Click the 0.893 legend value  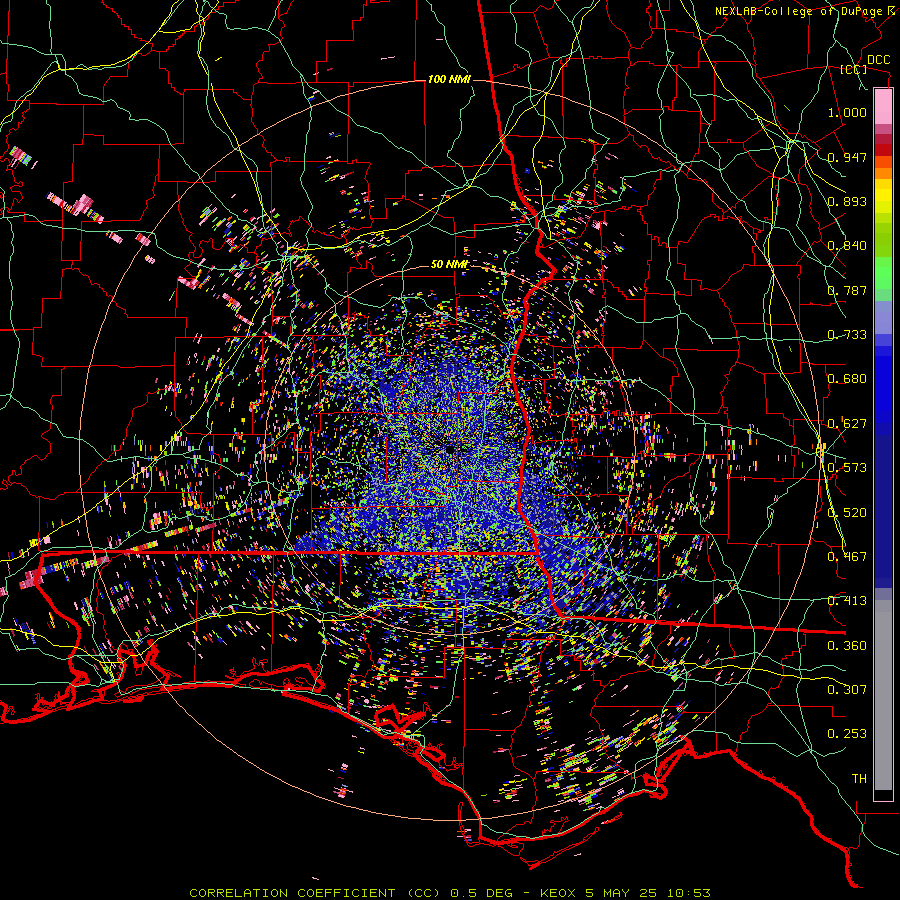point(847,201)
